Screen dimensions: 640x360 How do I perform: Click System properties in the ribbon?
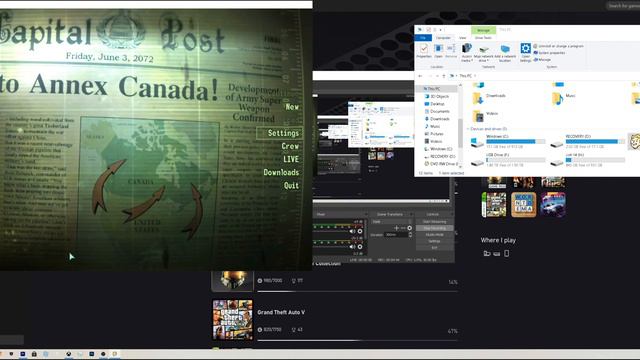[549, 53]
